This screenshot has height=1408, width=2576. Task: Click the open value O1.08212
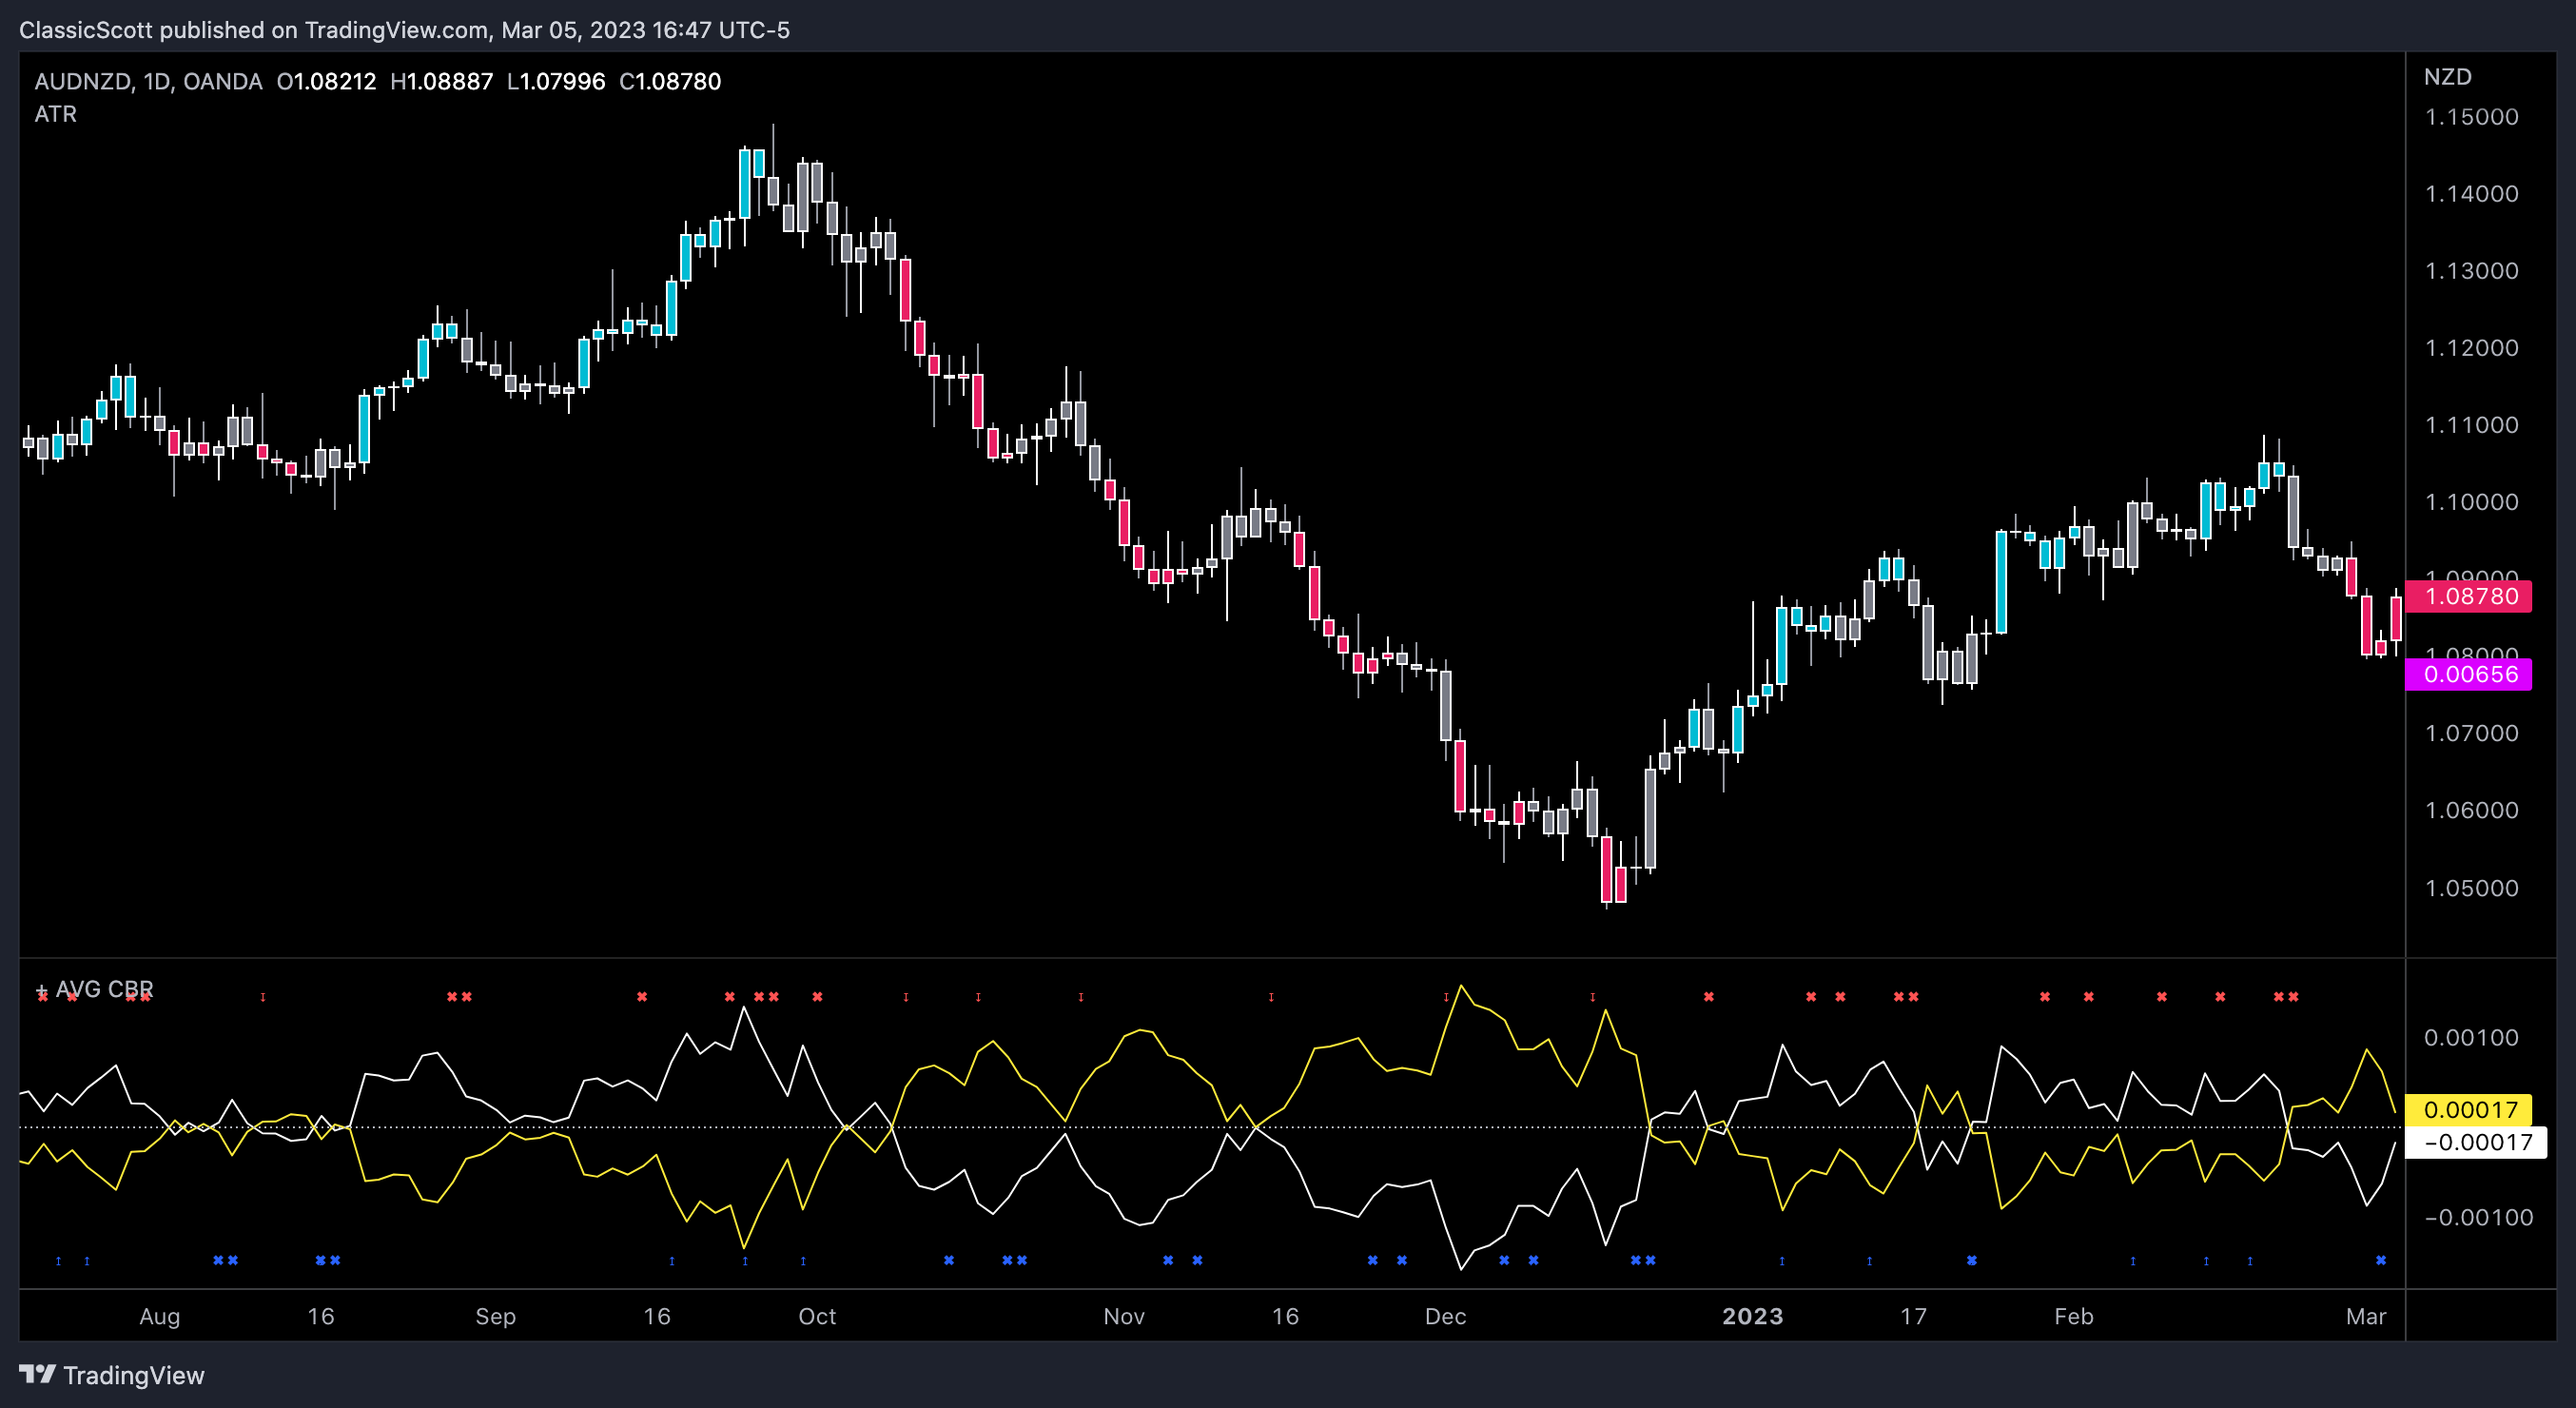coord(327,81)
